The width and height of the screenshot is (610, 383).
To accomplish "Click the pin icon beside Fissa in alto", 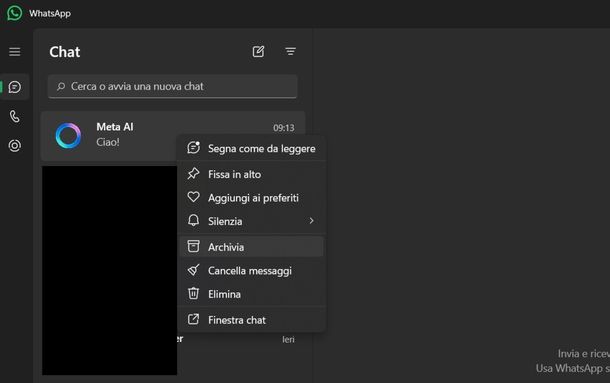I will [x=193, y=174].
